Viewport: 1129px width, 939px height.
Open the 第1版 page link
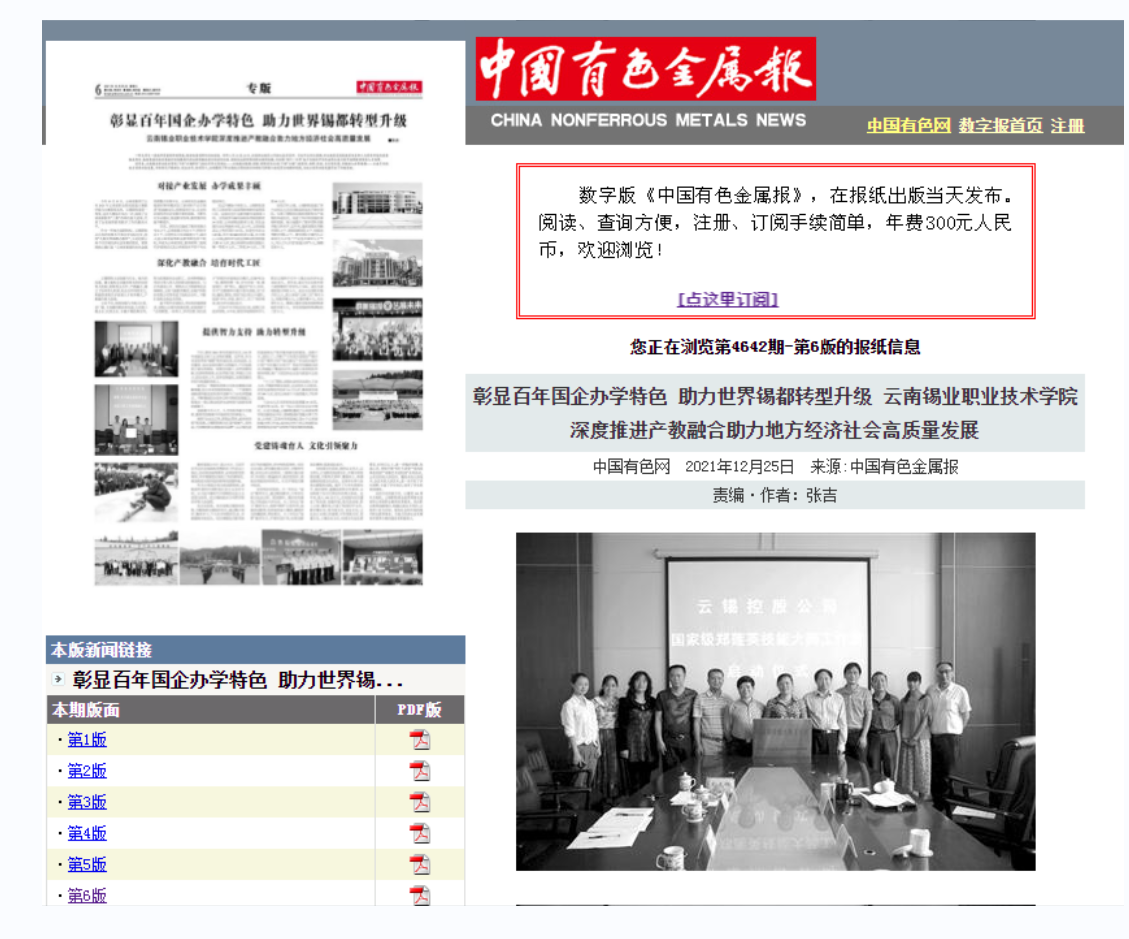click(x=87, y=740)
